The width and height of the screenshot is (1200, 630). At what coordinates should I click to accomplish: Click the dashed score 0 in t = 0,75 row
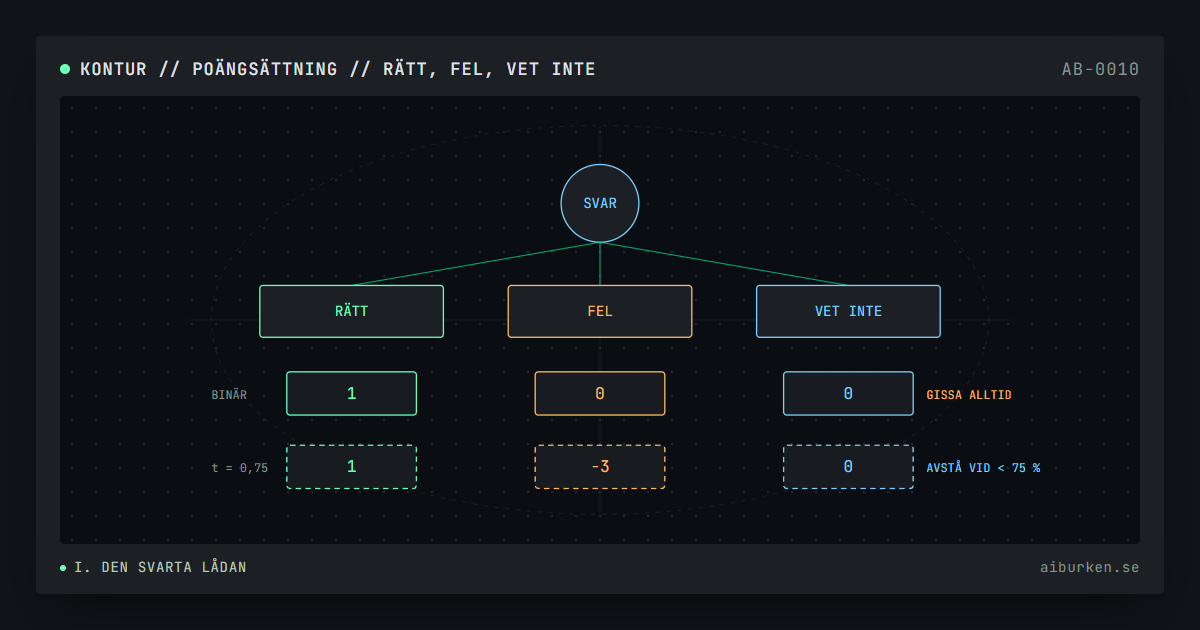pyautogui.click(x=848, y=467)
